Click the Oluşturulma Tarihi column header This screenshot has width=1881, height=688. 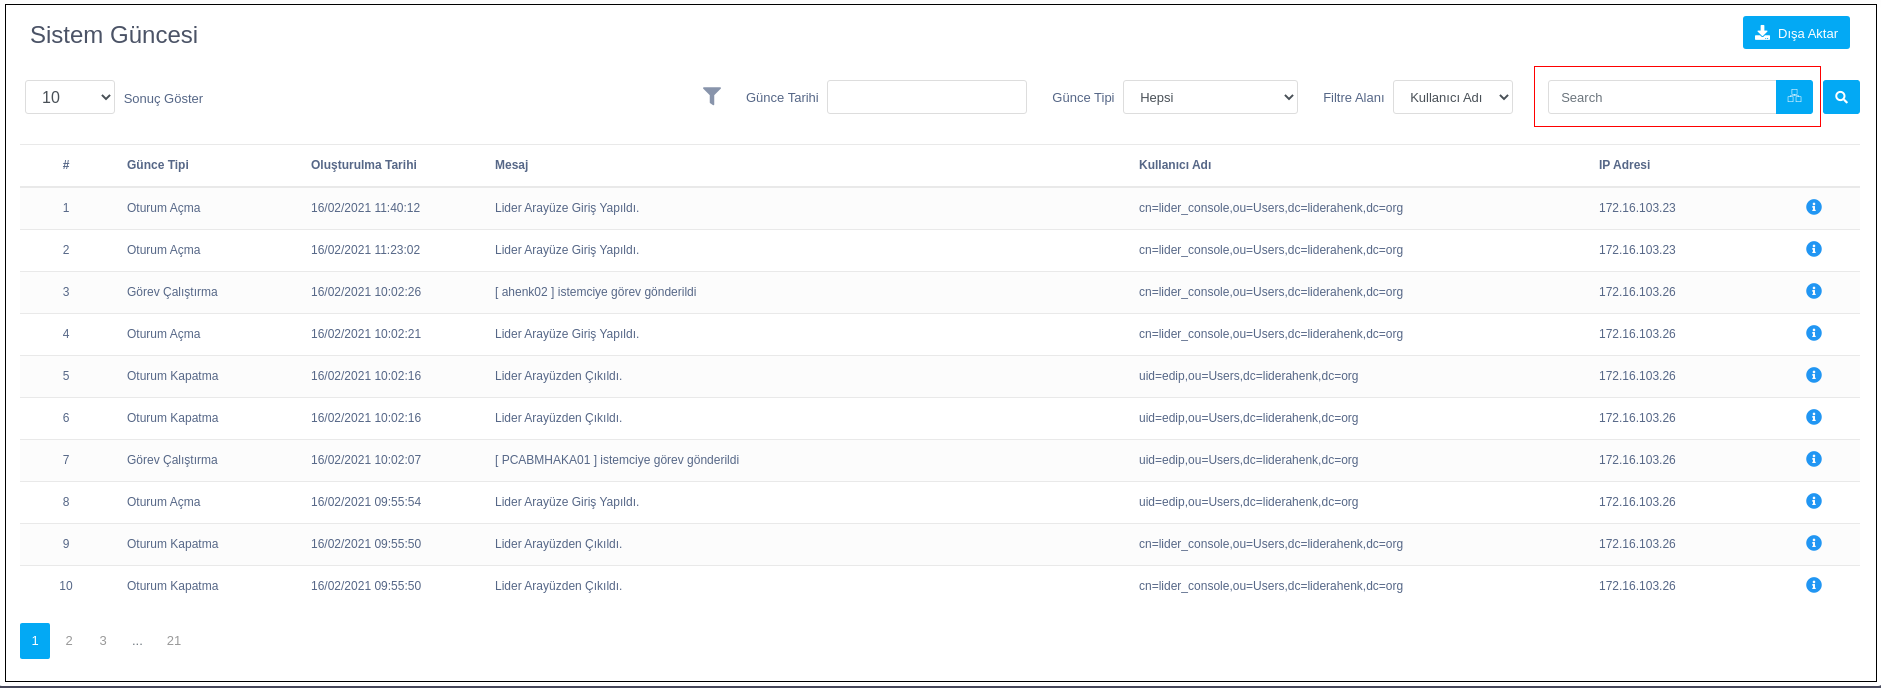tap(363, 165)
